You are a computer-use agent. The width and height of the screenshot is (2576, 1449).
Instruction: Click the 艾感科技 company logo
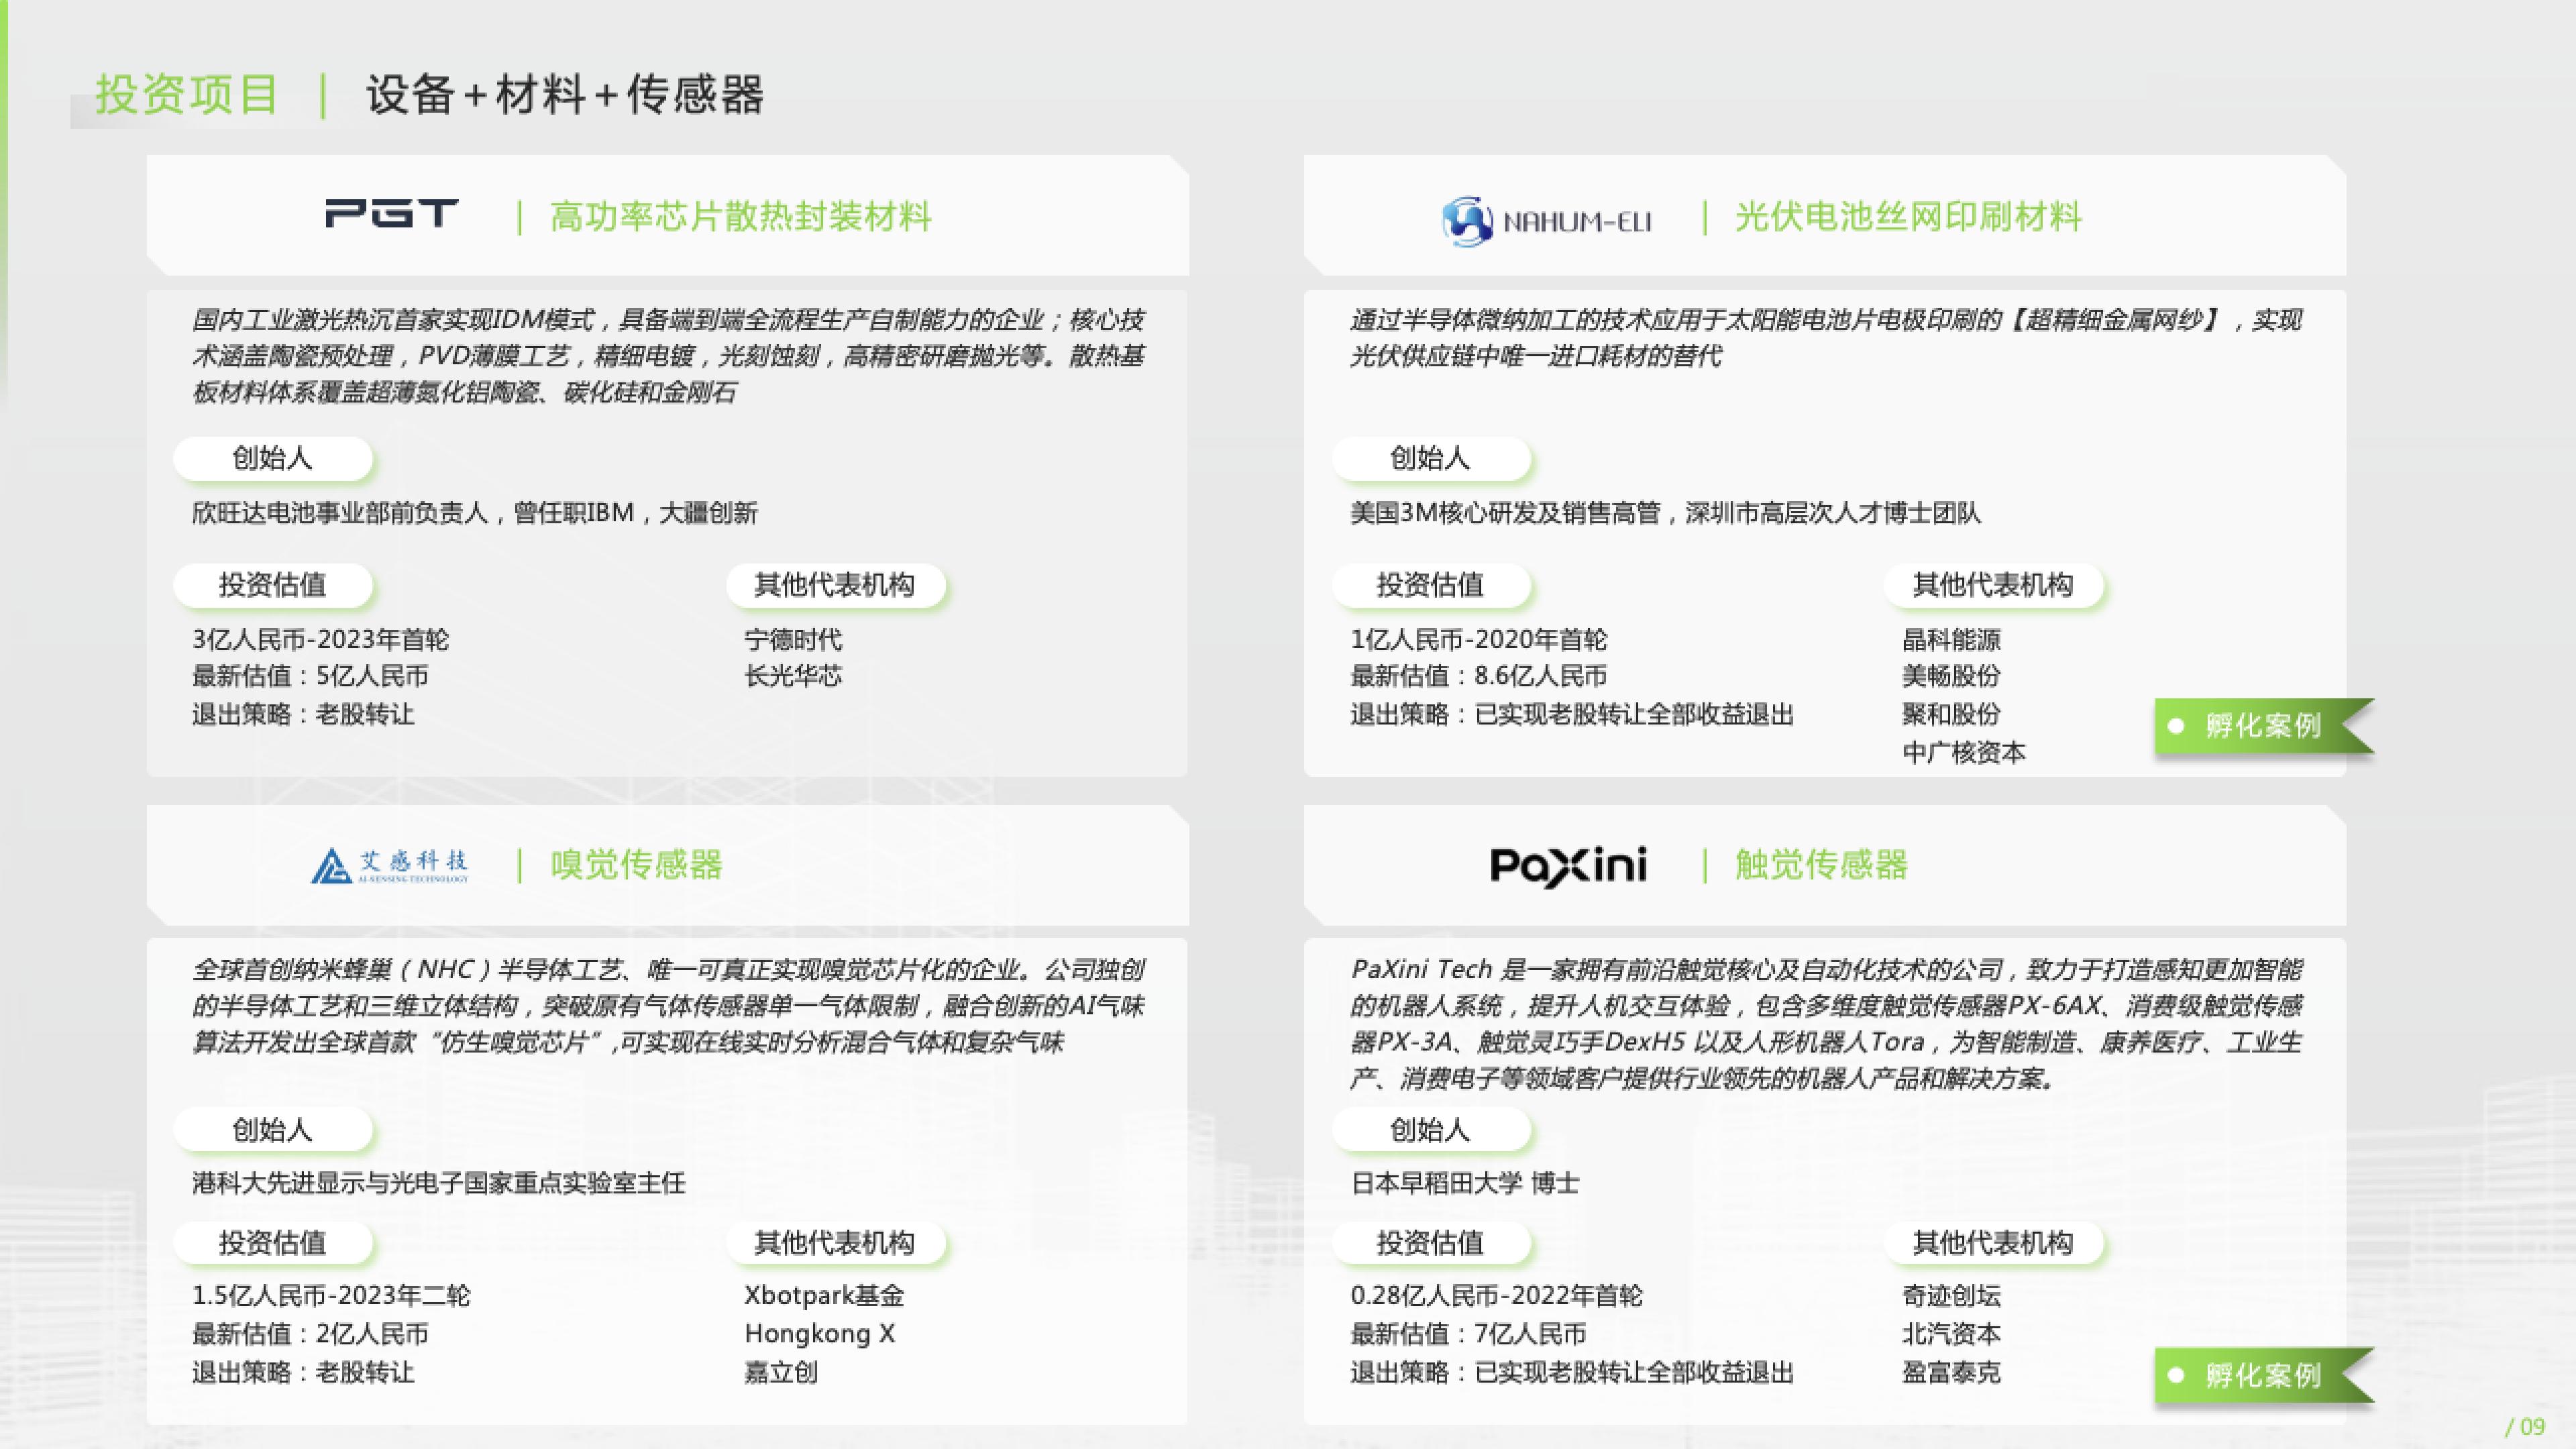coord(389,865)
